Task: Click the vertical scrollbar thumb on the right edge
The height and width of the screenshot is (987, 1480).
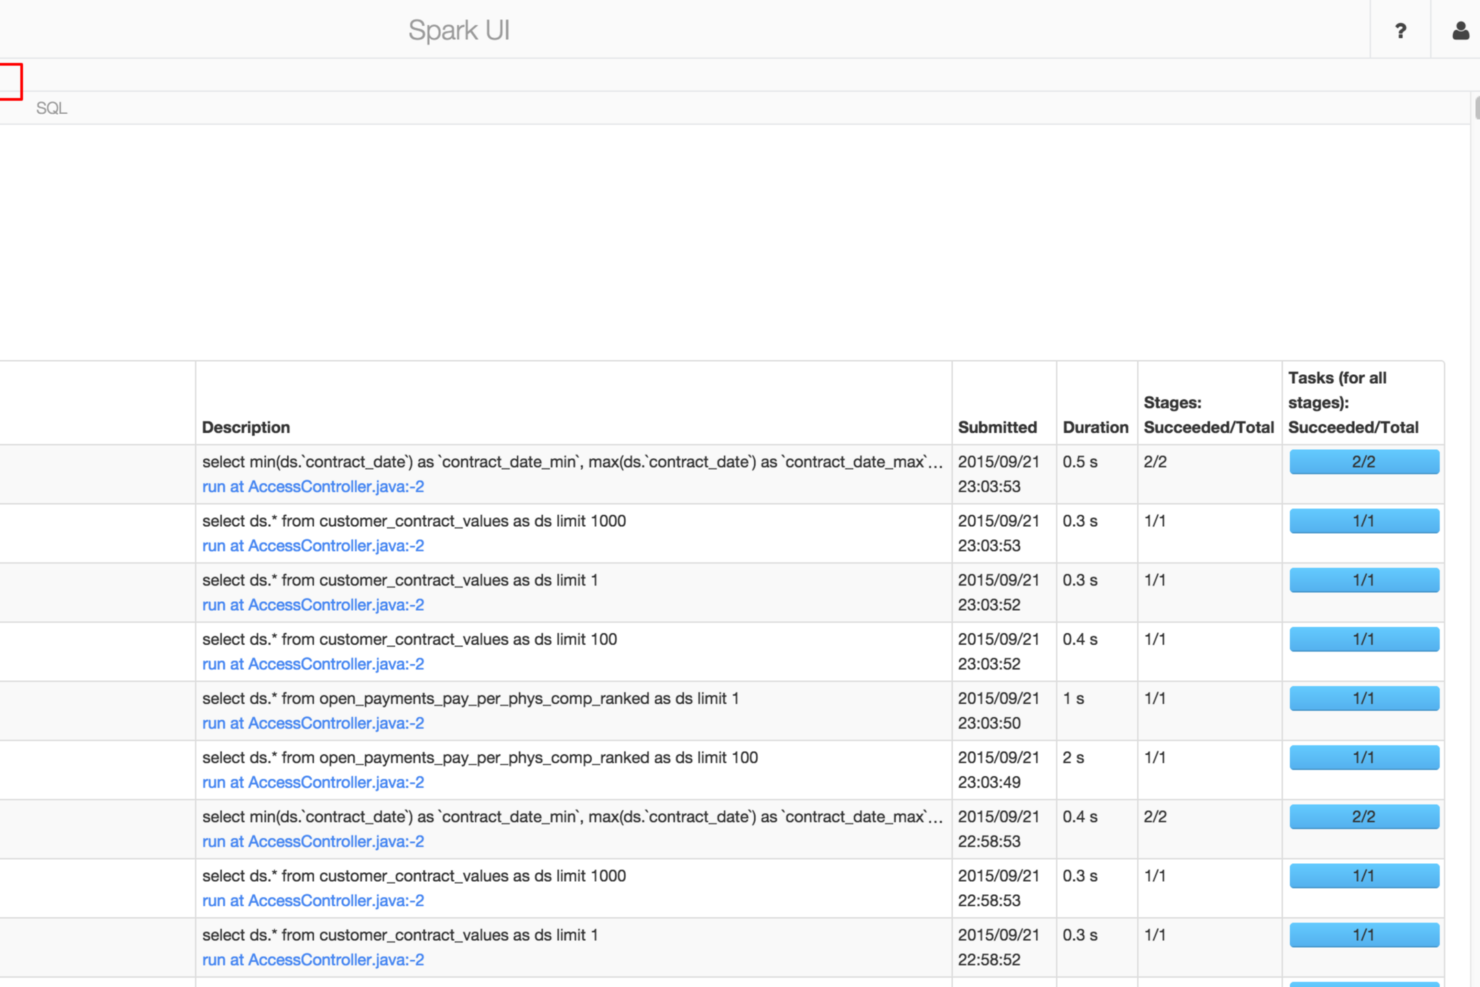Action: coord(1477,107)
